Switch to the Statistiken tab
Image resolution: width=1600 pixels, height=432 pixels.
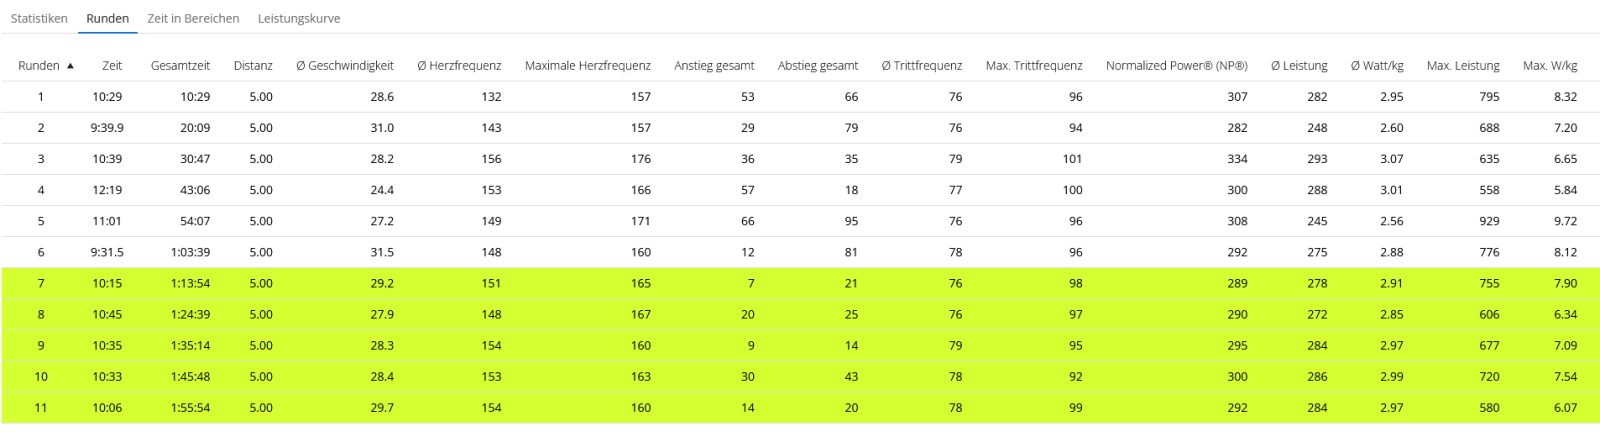[39, 18]
